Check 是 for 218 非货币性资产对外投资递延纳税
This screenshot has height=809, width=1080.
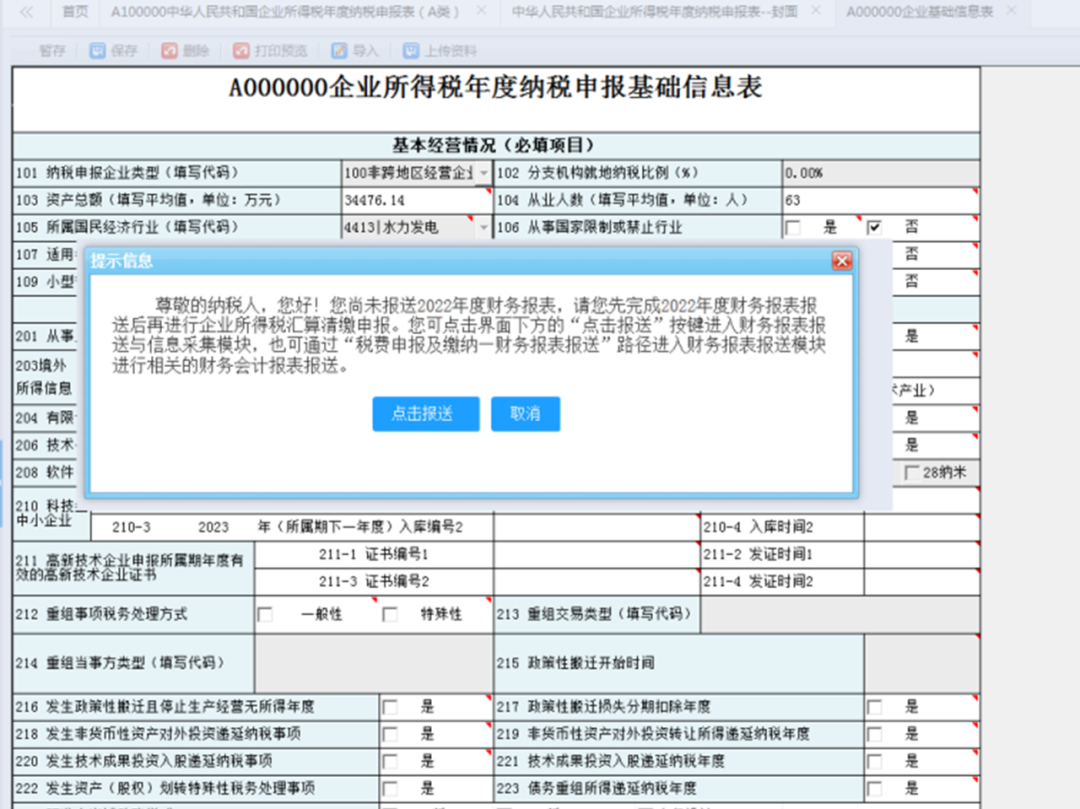(x=391, y=735)
